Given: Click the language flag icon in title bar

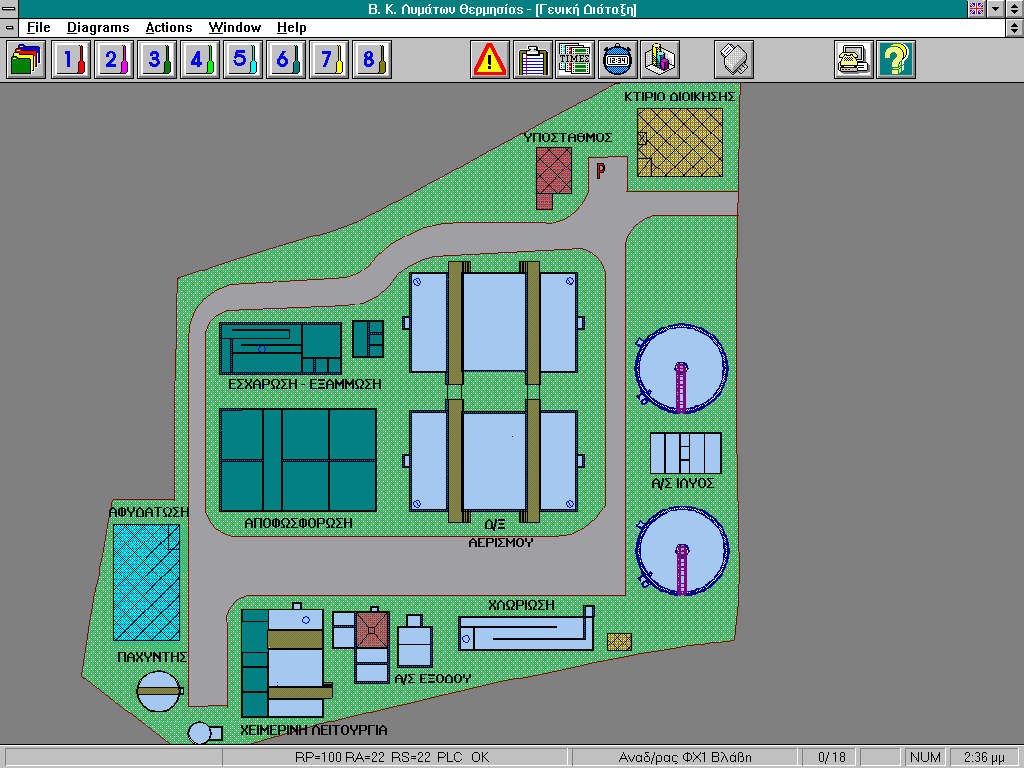Looking at the screenshot, I should 976,9.
